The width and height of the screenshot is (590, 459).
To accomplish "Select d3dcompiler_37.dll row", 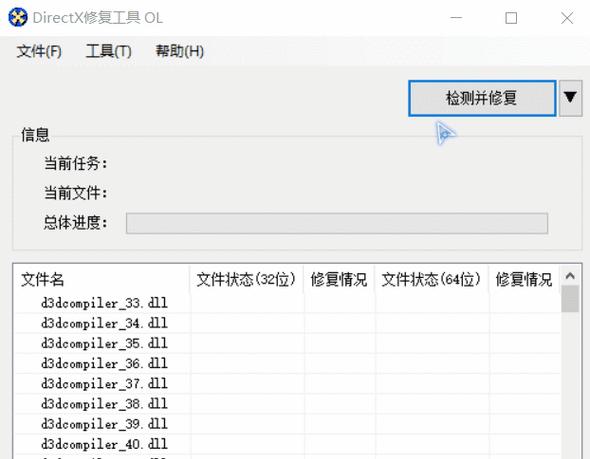I will (x=287, y=384).
